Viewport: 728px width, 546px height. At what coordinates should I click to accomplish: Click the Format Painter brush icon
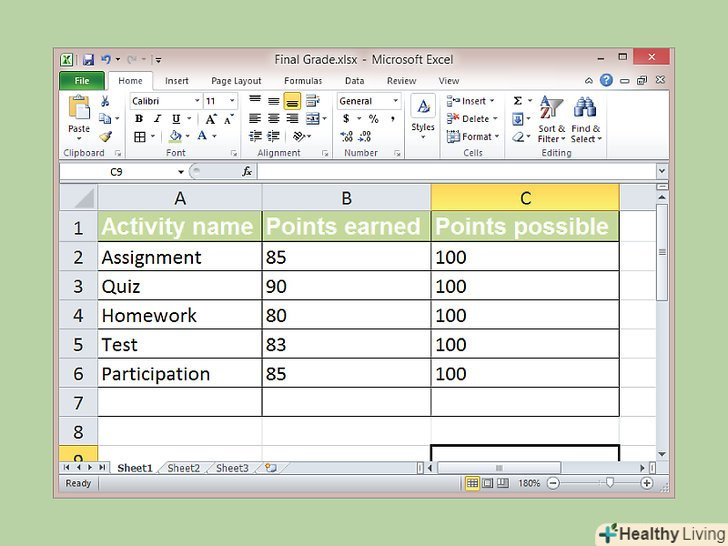tap(105, 136)
